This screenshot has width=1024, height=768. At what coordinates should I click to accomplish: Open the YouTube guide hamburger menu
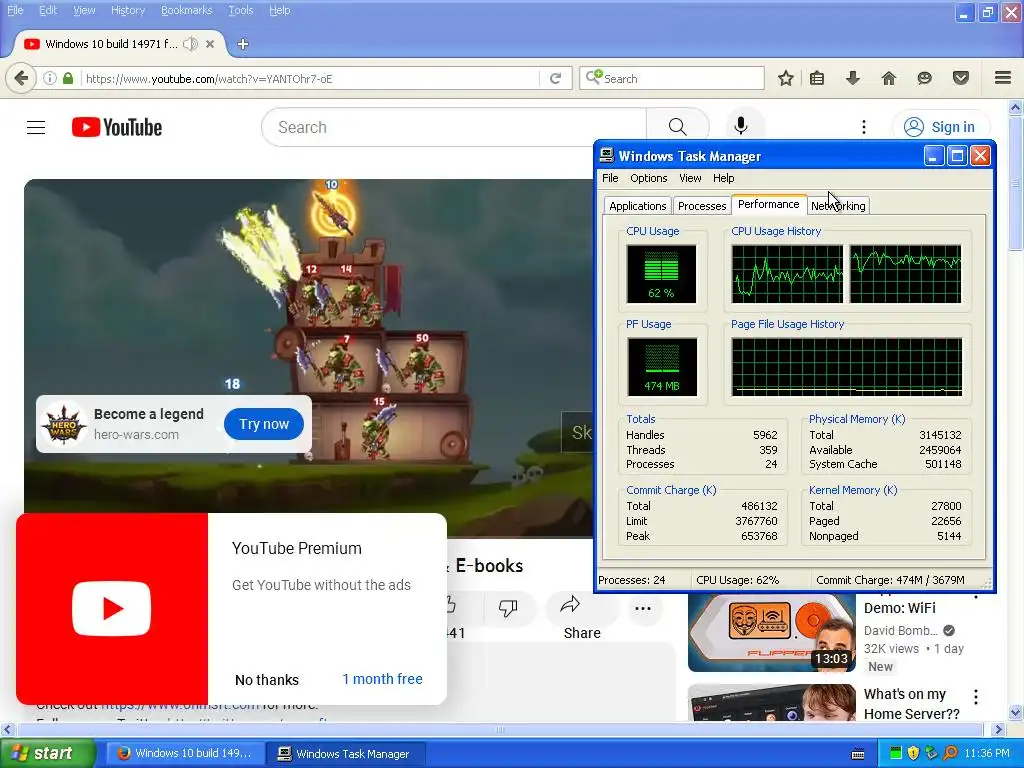click(x=36, y=127)
